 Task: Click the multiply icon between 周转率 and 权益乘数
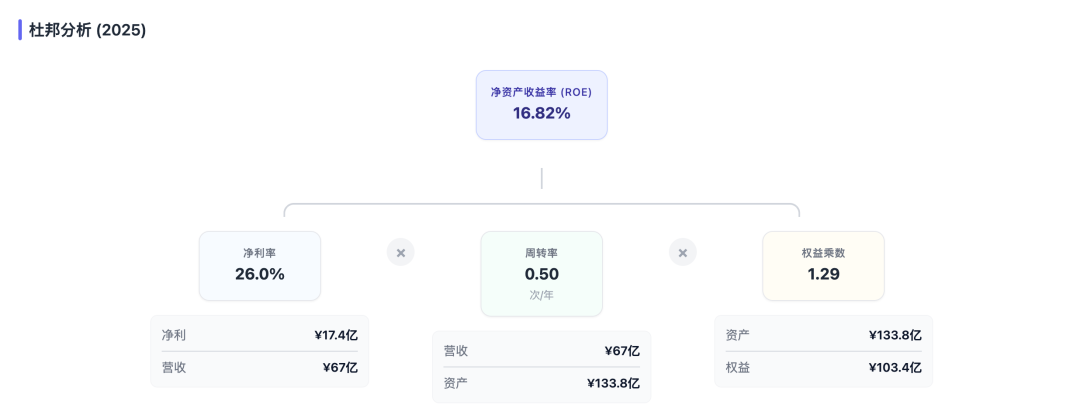[x=682, y=253]
